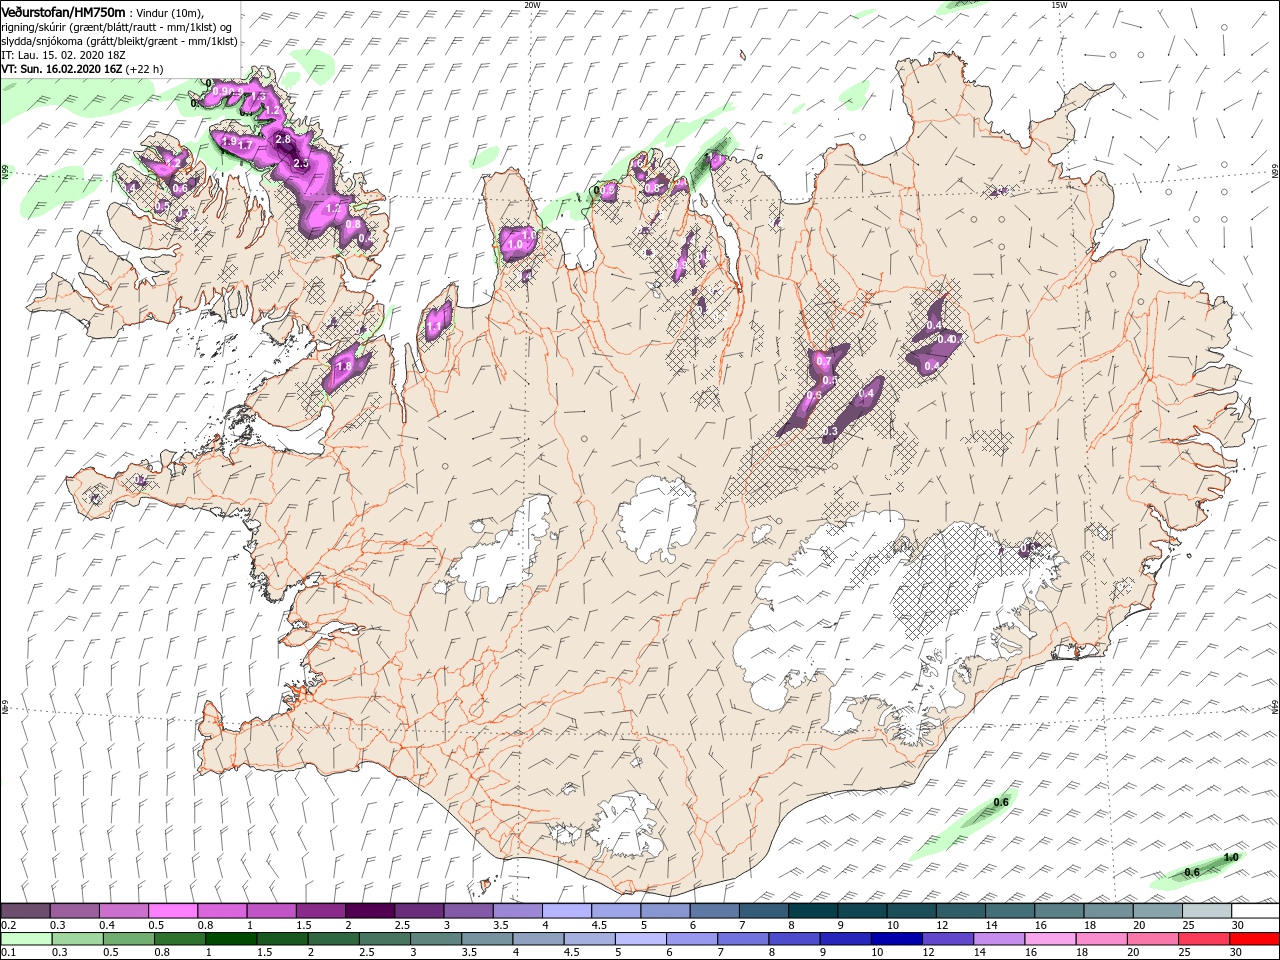
Task: Select the 'slydda/snjókoma' legend description line
Action: click(x=119, y=41)
